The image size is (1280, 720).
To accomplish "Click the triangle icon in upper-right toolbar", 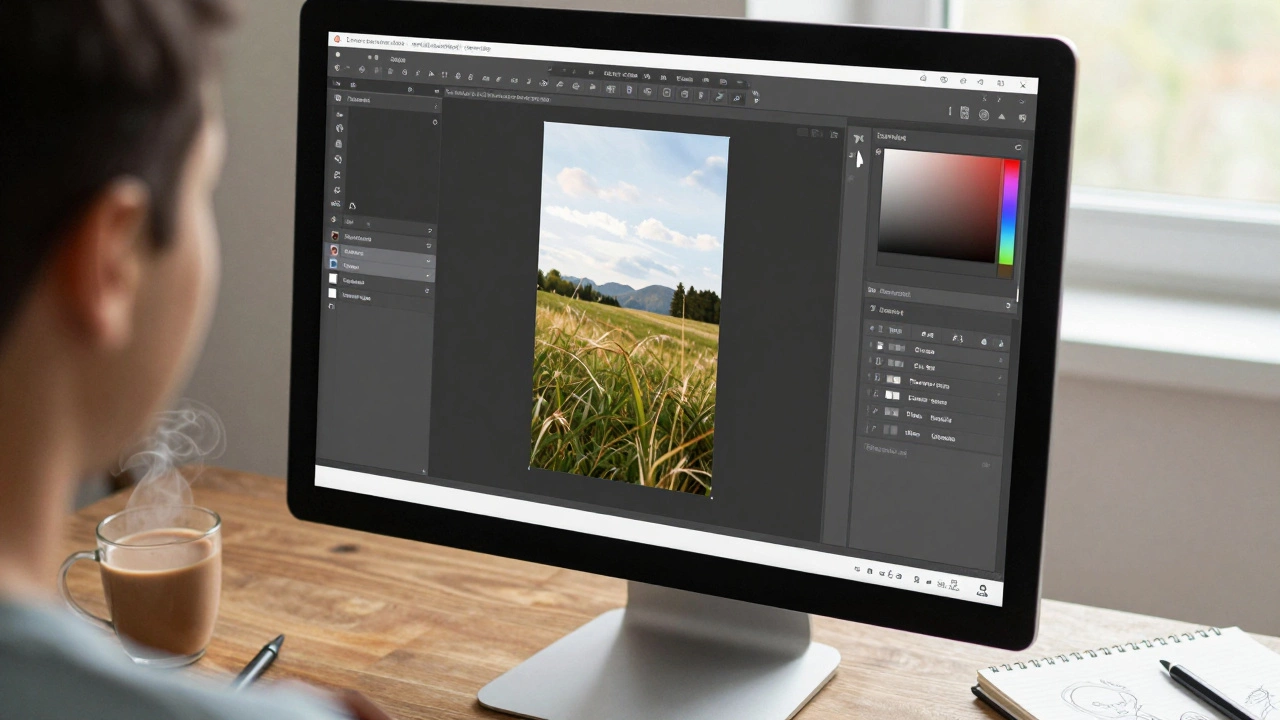I will (x=1002, y=117).
